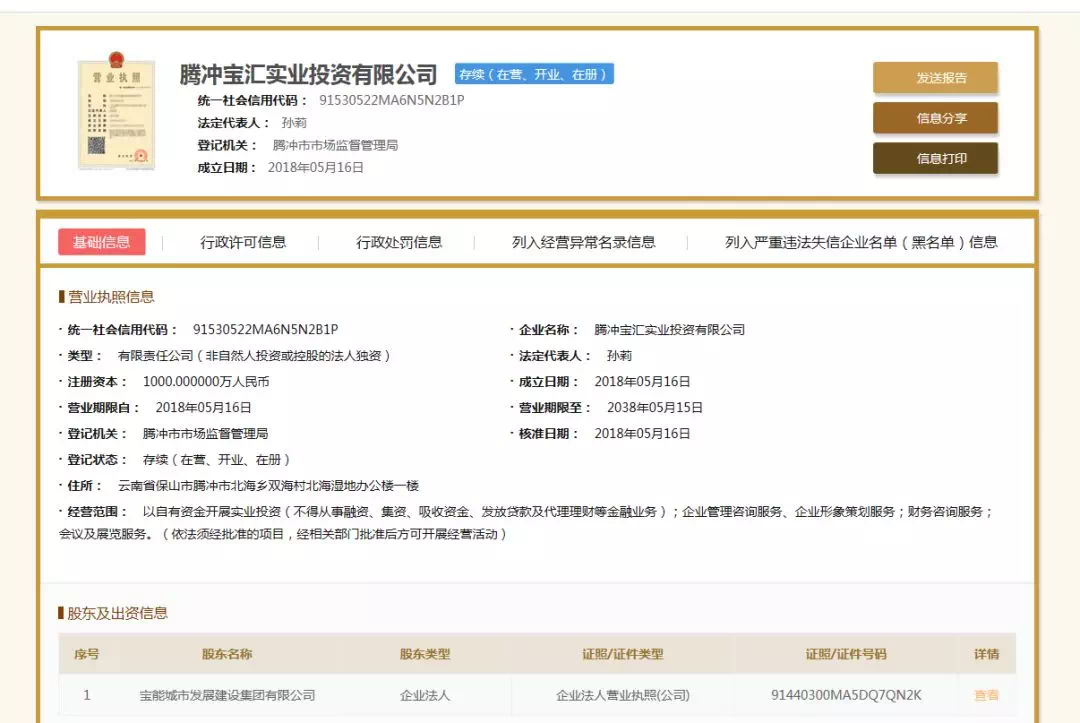The image size is (1080, 723).
Task: Click the 信息分享 button
Action: (x=935, y=118)
